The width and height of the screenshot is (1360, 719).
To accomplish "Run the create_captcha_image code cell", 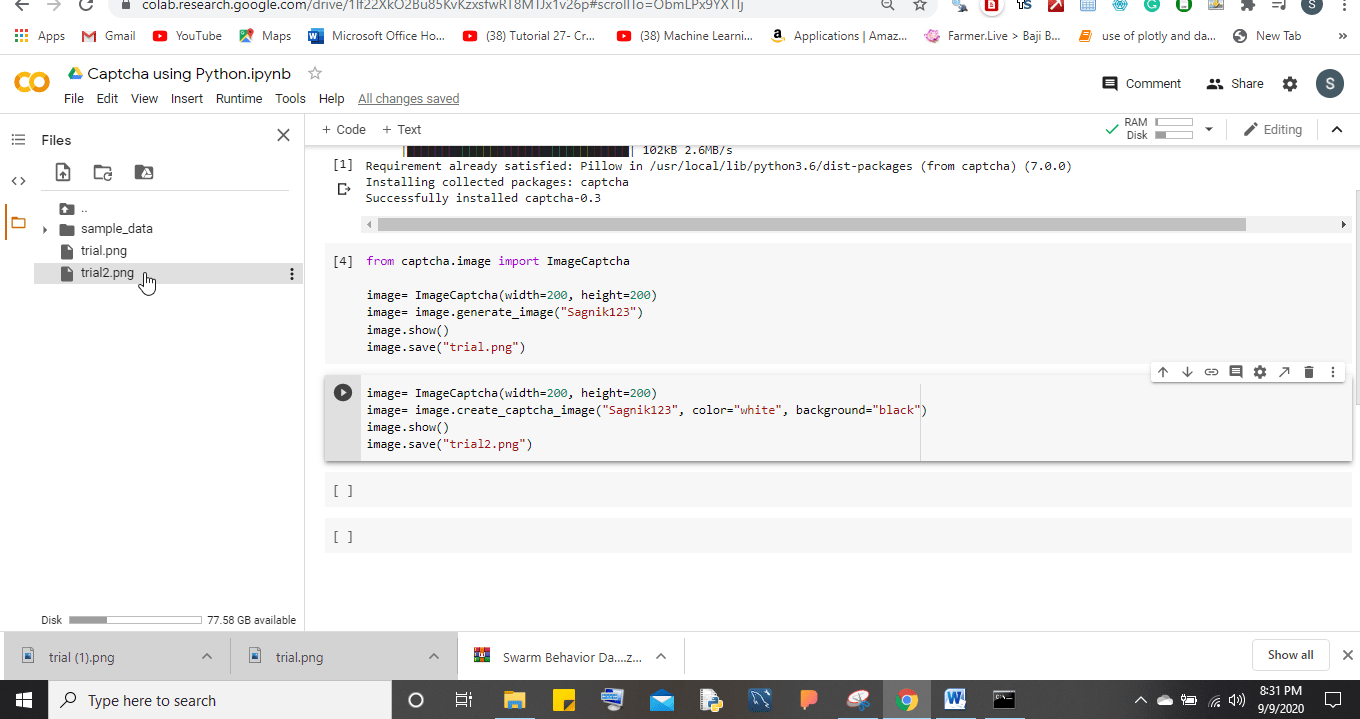I will point(342,392).
